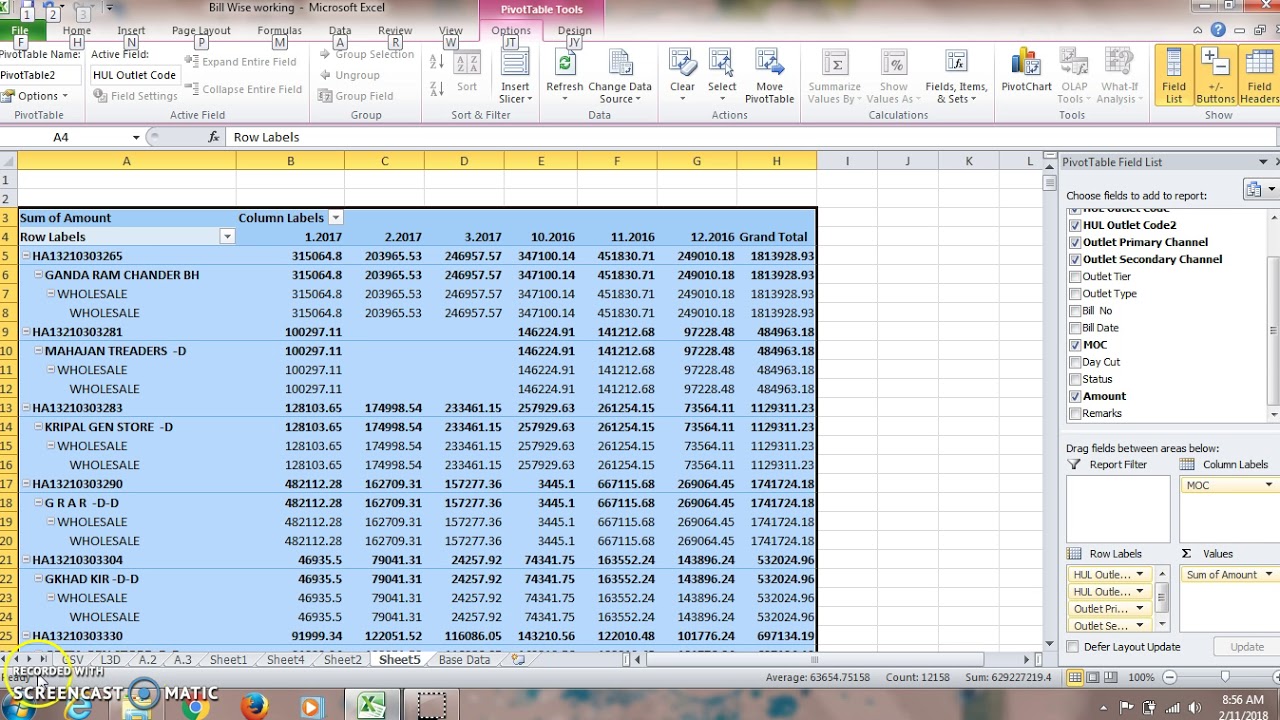This screenshot has width=1280, height=720.
Task: Insert a new worksheet tab icon
Action: pos(518,660)
